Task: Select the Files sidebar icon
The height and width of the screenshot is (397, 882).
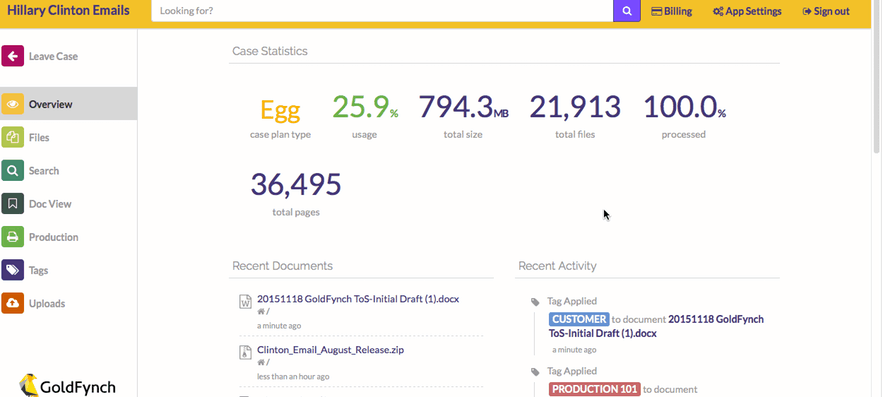Action: 12,137
